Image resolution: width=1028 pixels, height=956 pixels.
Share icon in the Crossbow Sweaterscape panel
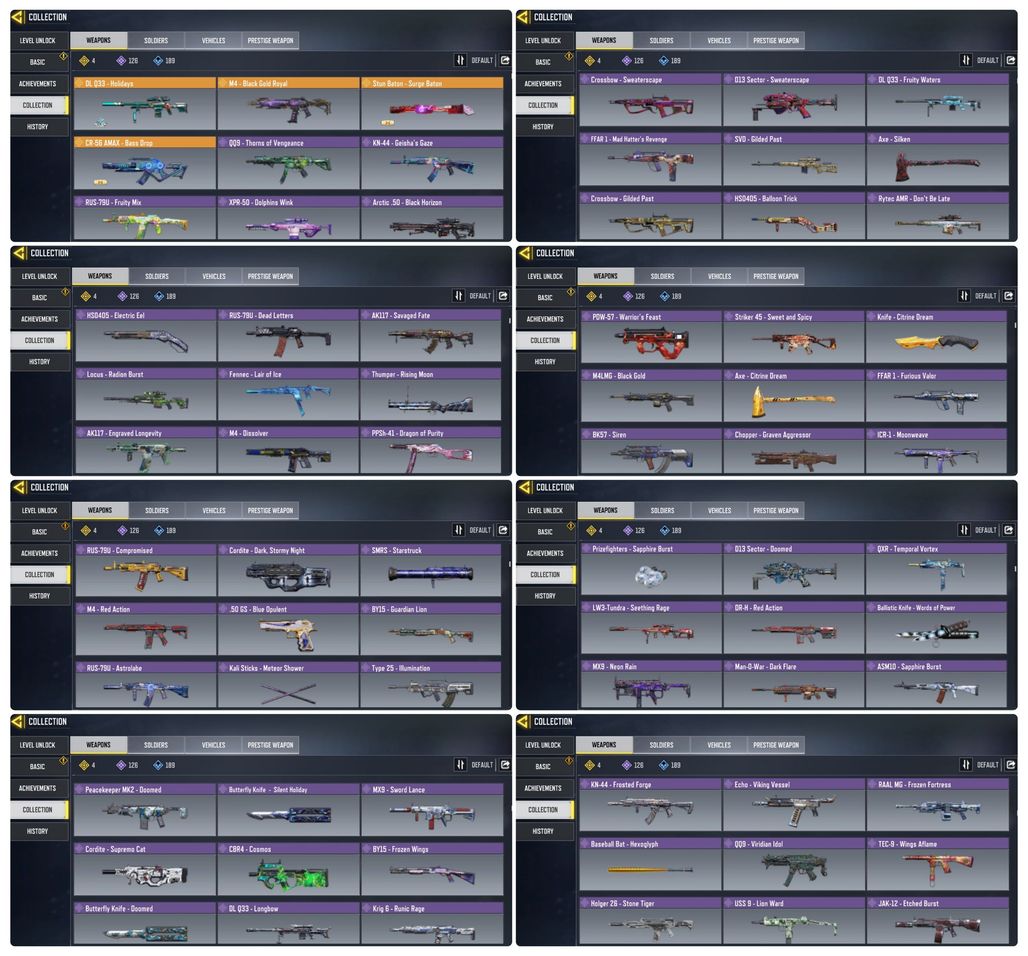coord(1011,60)
